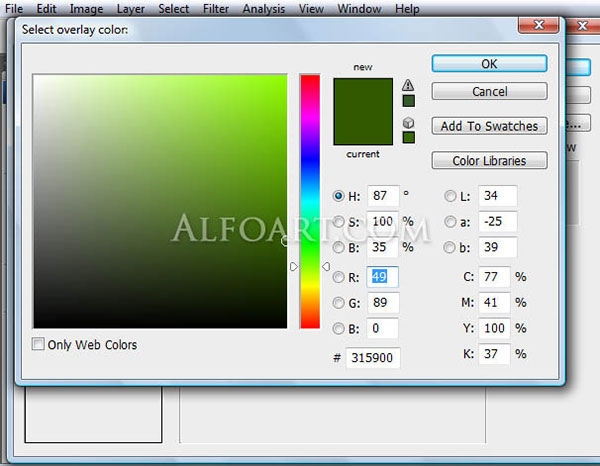Open the Analysis menu
The width and height of the screenshot is (600, 466).
coord(264,8)
